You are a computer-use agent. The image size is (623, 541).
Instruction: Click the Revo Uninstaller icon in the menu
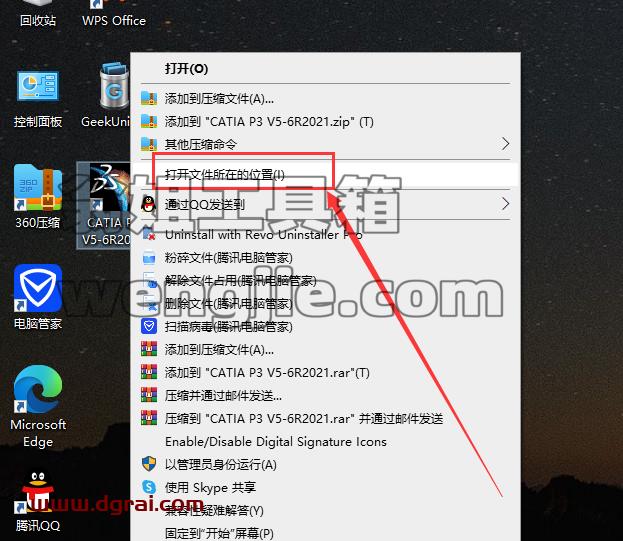[149, 234]
